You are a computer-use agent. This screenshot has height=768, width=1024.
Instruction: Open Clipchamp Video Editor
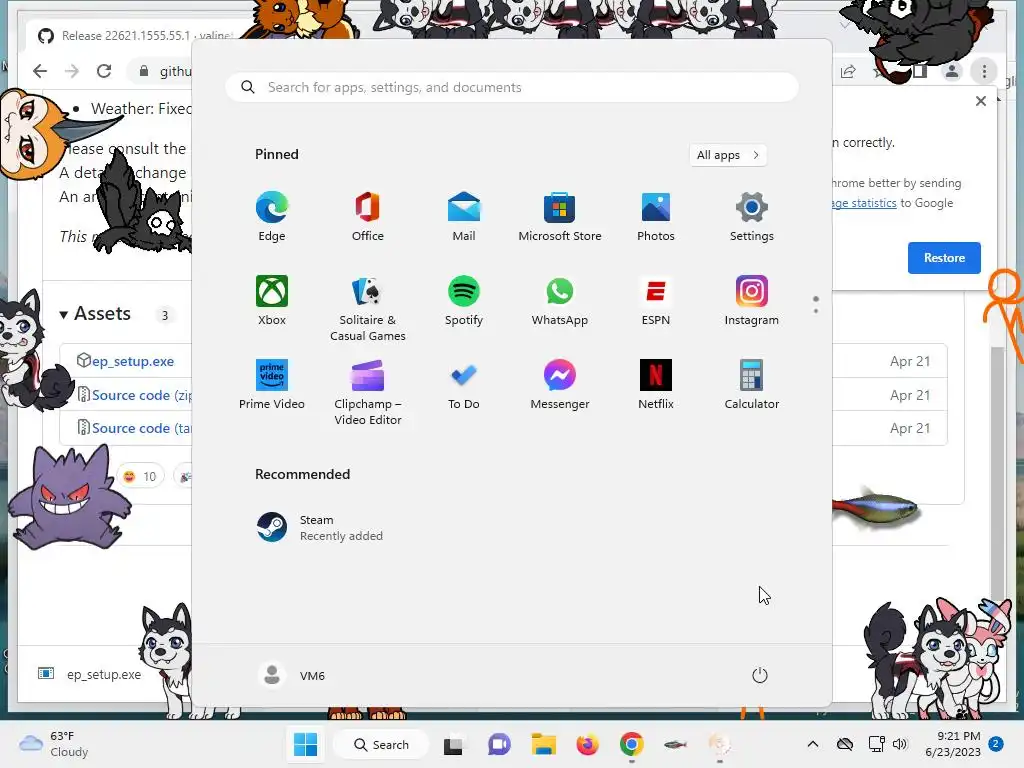coord(368,392)
